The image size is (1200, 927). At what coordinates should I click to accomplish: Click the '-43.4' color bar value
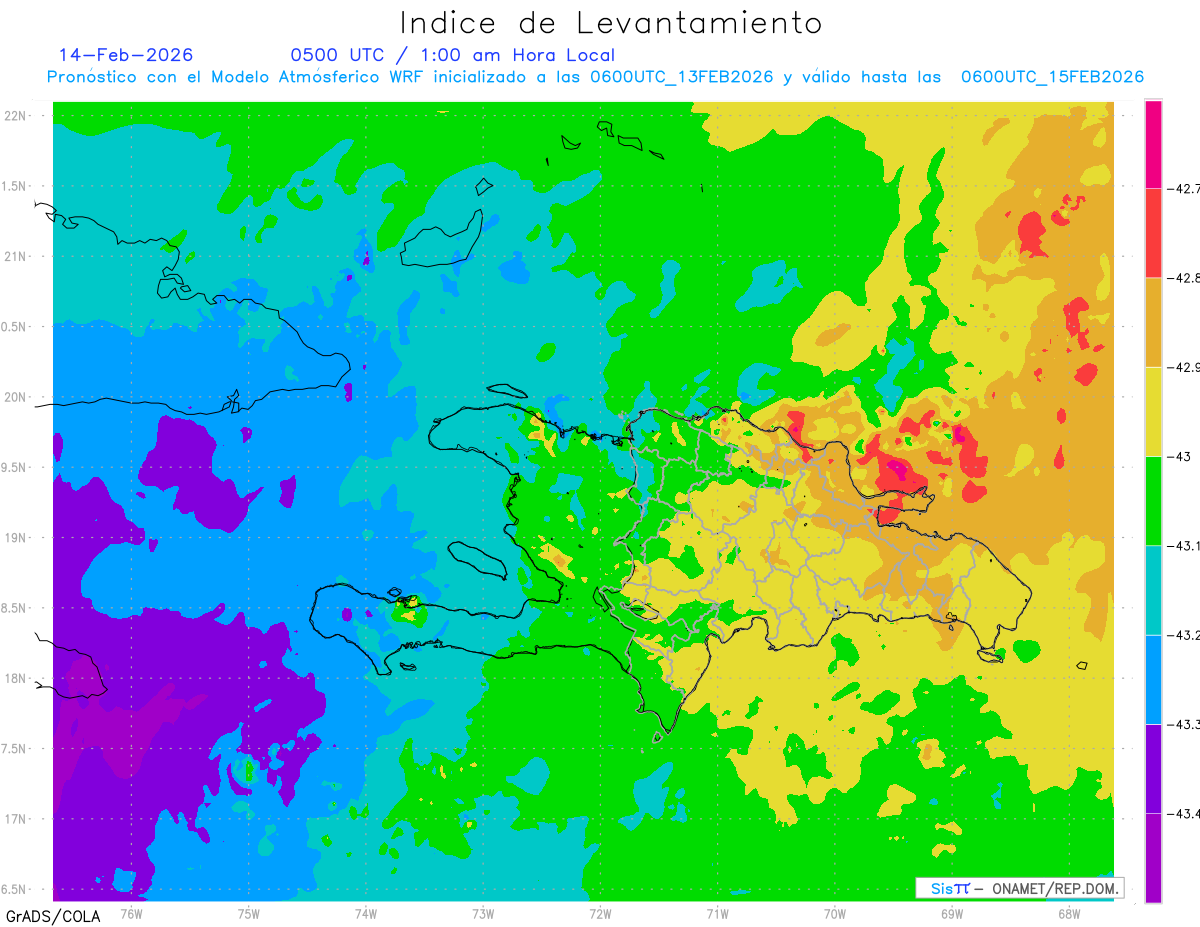click(1184, 813)
